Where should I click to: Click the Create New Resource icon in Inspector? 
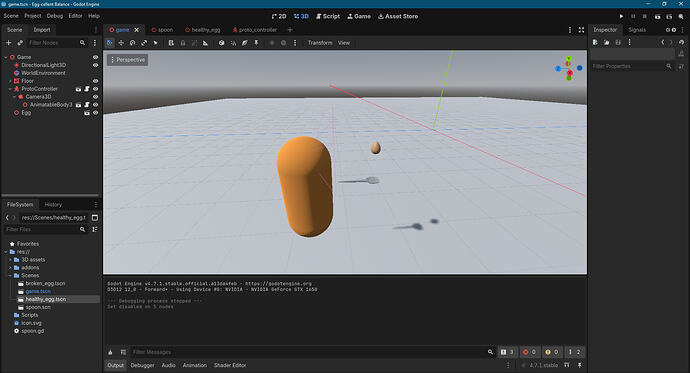click(x=595, y=42)
